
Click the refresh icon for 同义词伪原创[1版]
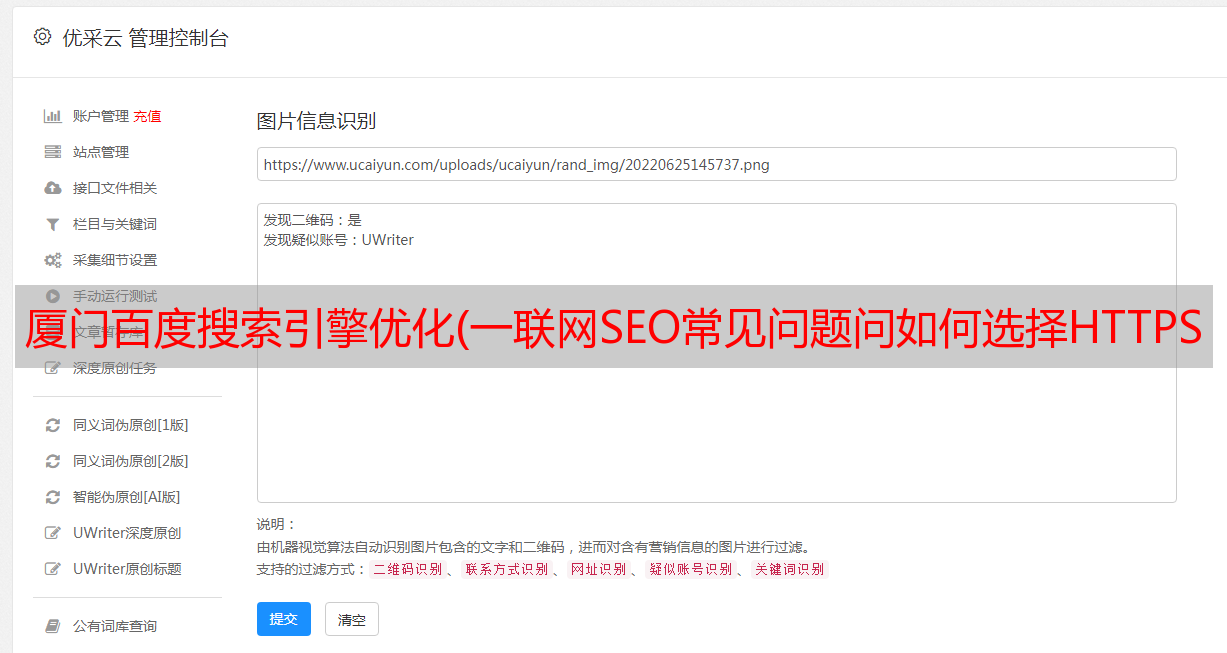(x=53, y=425)
